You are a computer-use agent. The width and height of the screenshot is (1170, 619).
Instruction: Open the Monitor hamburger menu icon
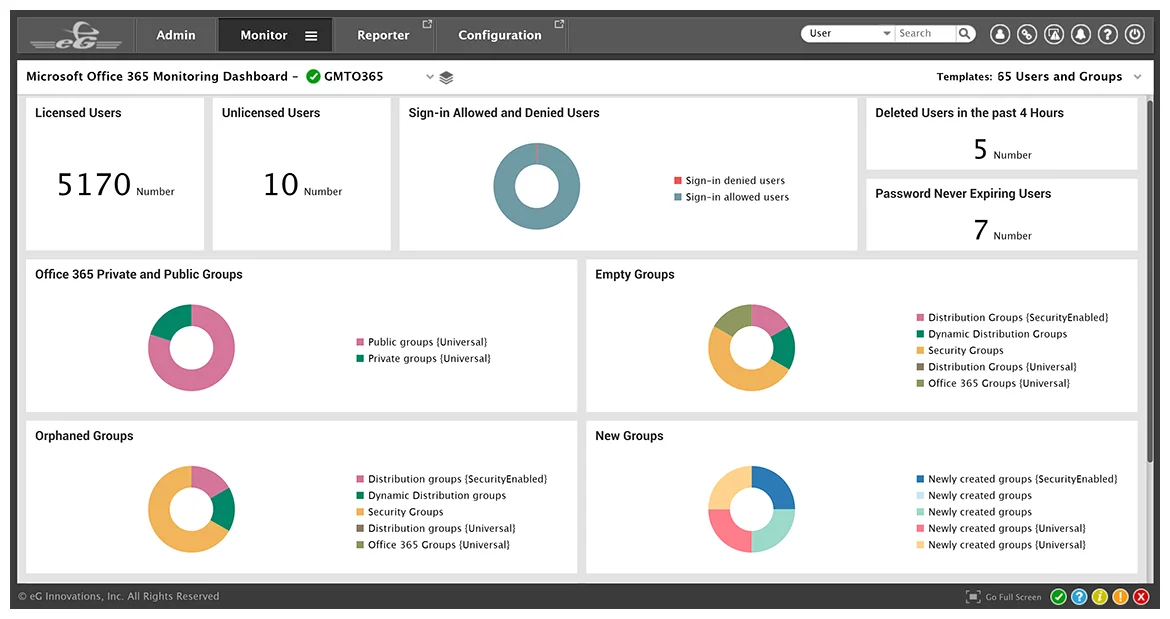(311, 36)
